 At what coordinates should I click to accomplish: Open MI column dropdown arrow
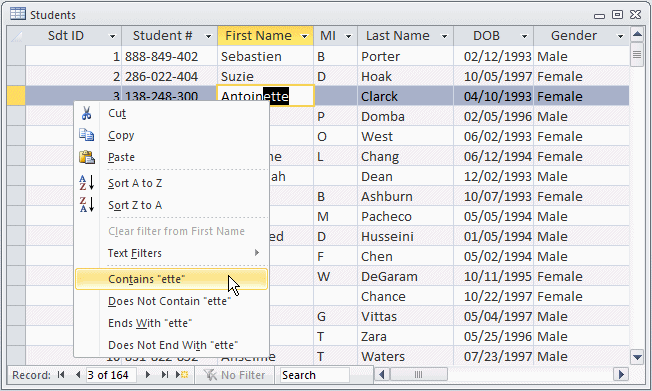pos(348,37)
